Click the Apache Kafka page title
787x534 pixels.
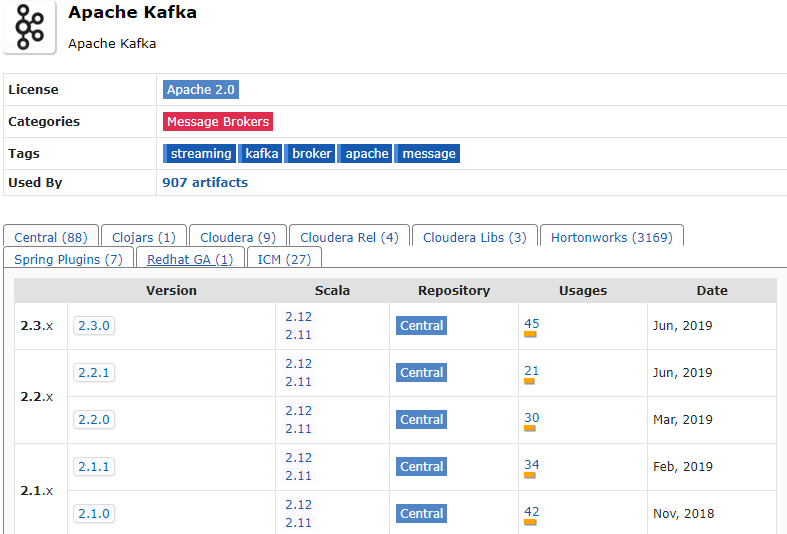point(133,12)
